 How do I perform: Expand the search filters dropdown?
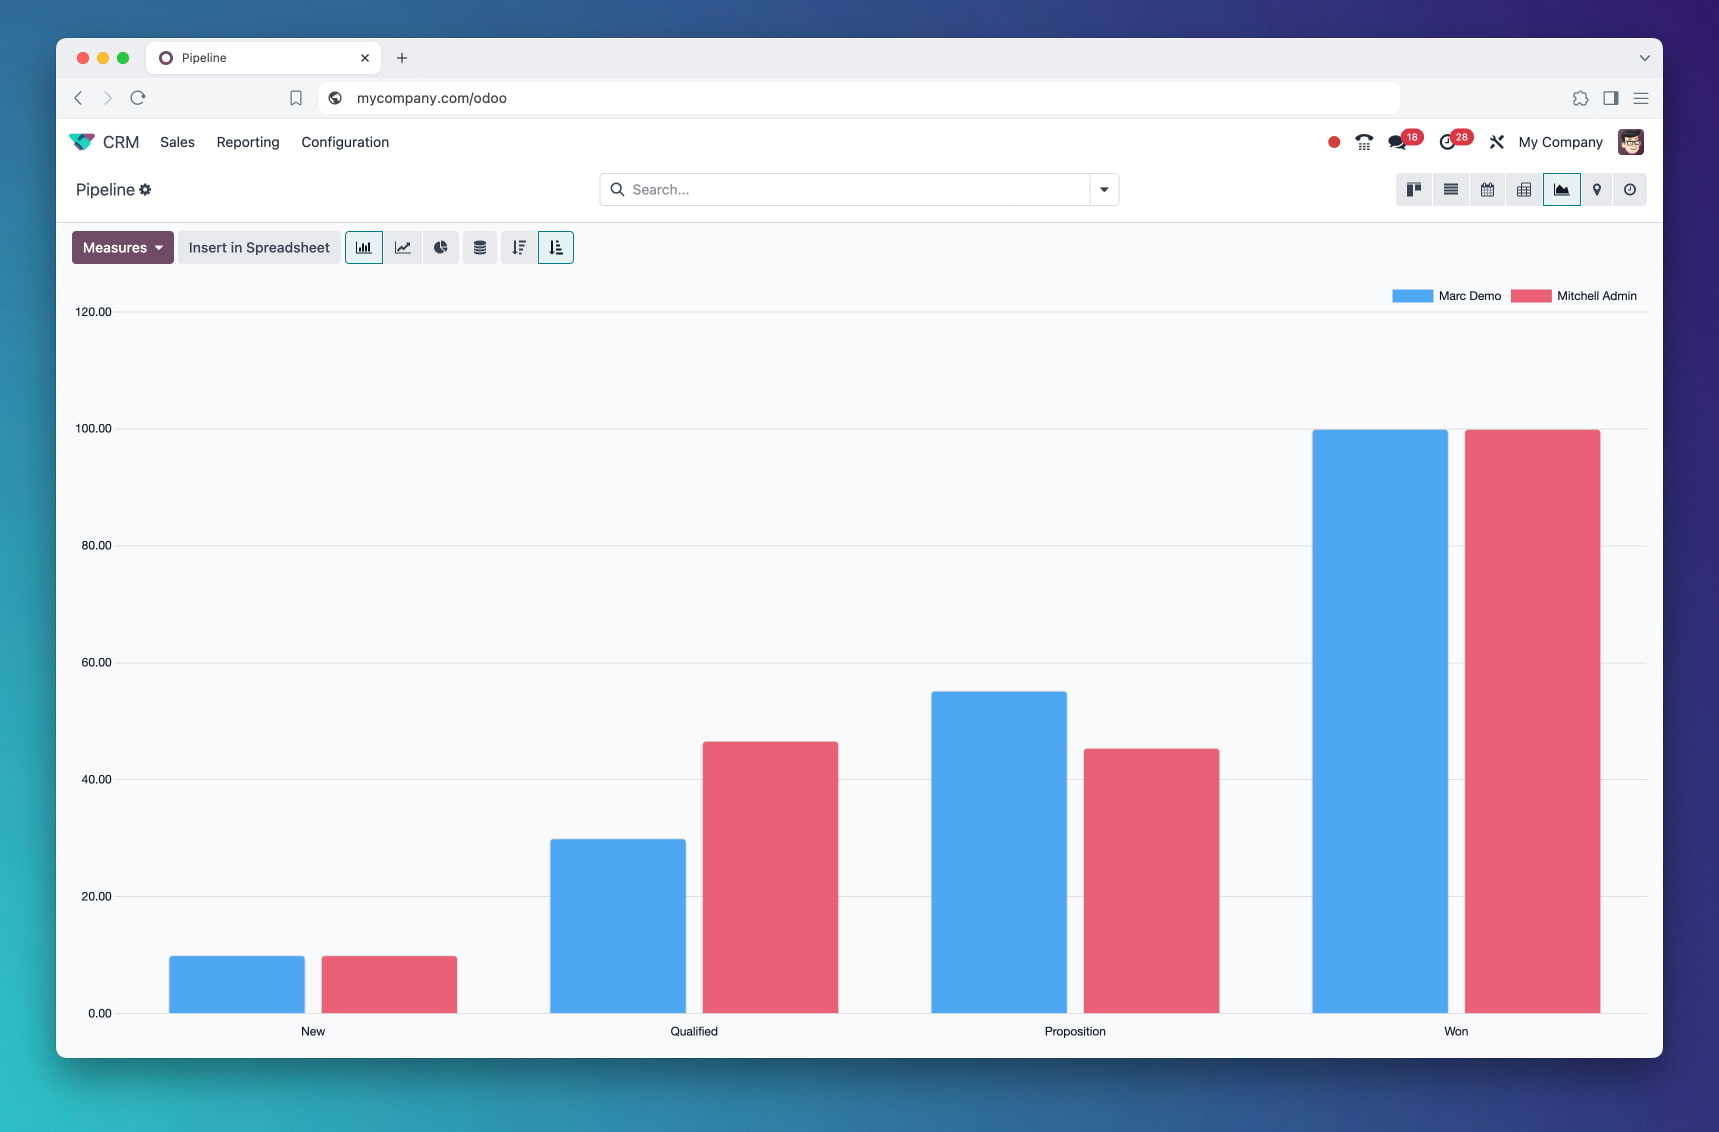(x=1103, y=189)
